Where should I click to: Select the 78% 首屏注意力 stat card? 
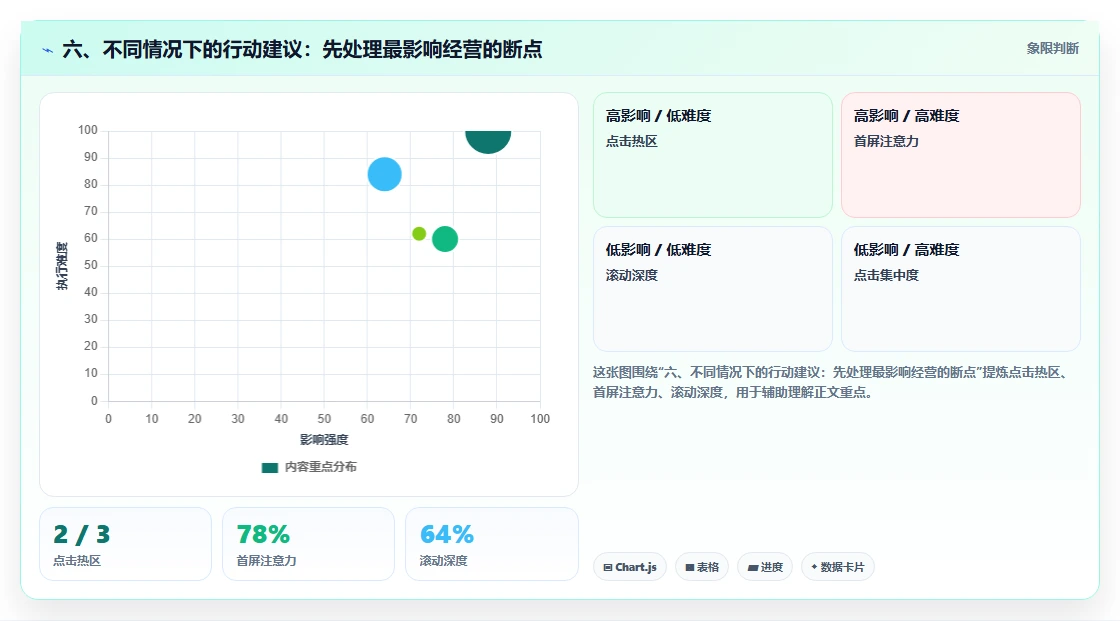pos(309,544)
